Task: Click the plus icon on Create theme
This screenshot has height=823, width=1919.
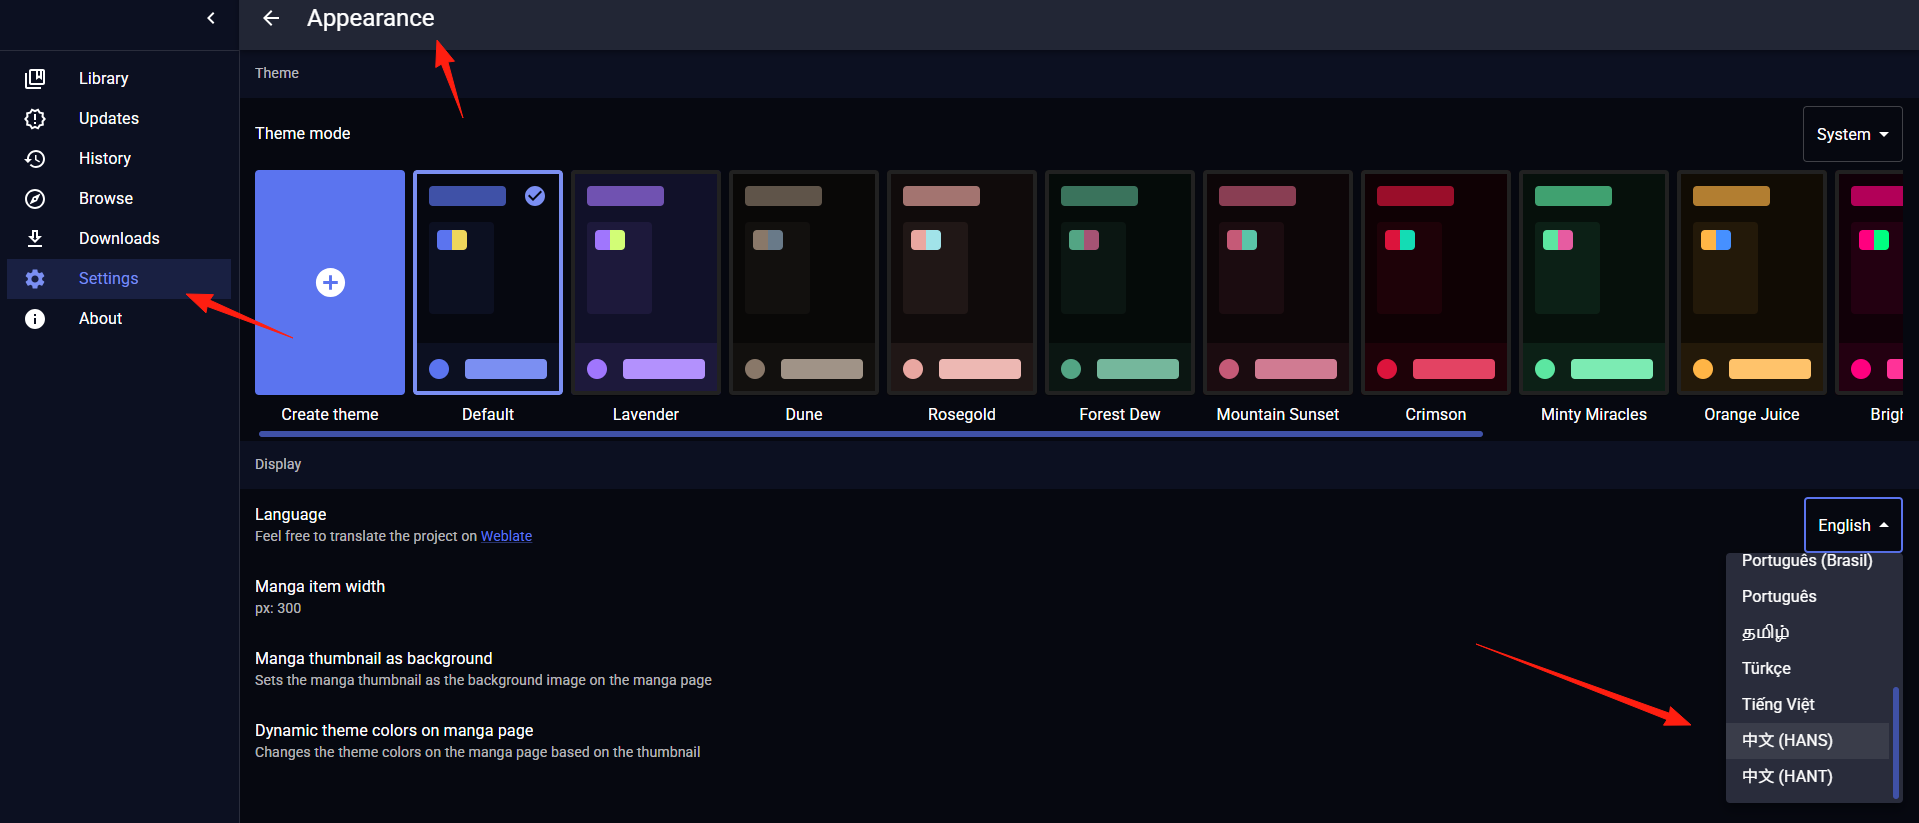Action: coord(330,283)
